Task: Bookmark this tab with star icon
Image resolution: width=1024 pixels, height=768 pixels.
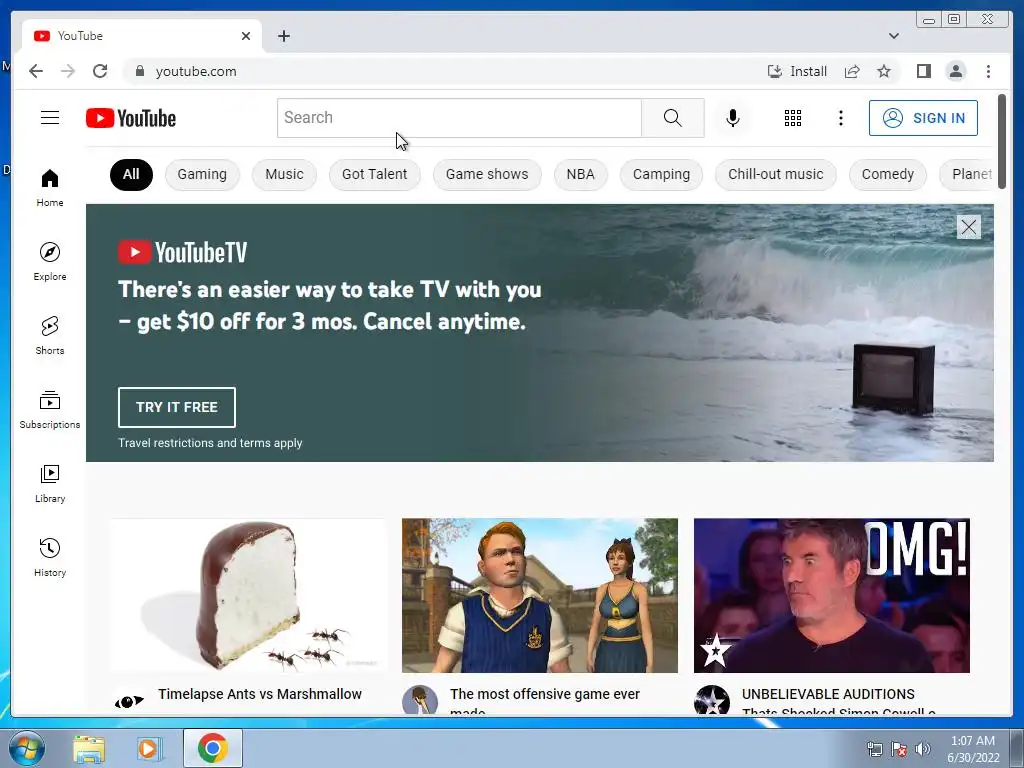Action: tap(884, 71)
